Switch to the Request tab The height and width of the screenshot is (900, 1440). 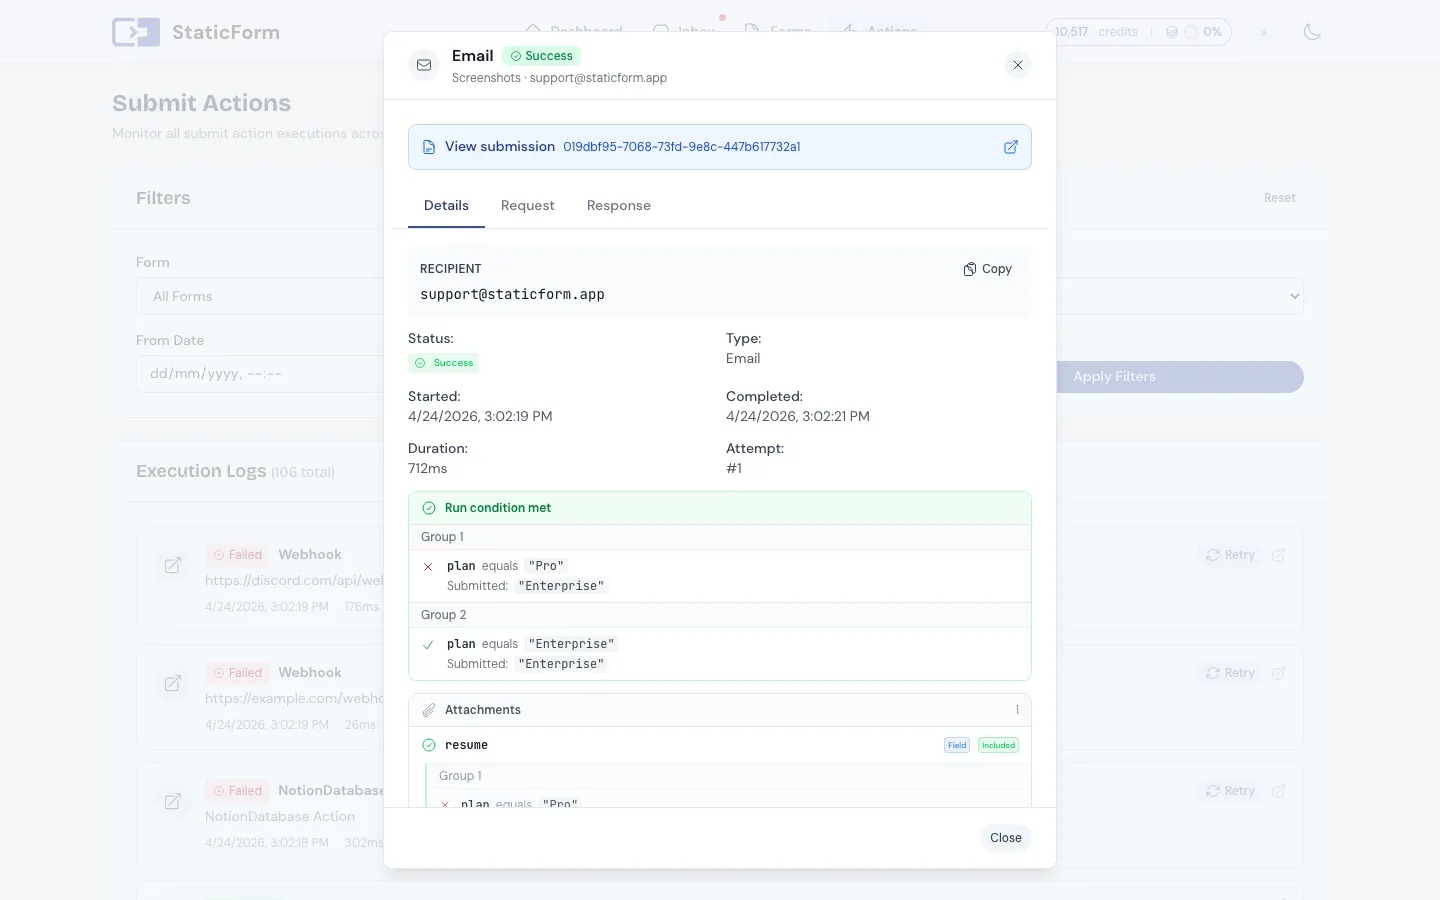pyautogui.click(x=528, y=206)
